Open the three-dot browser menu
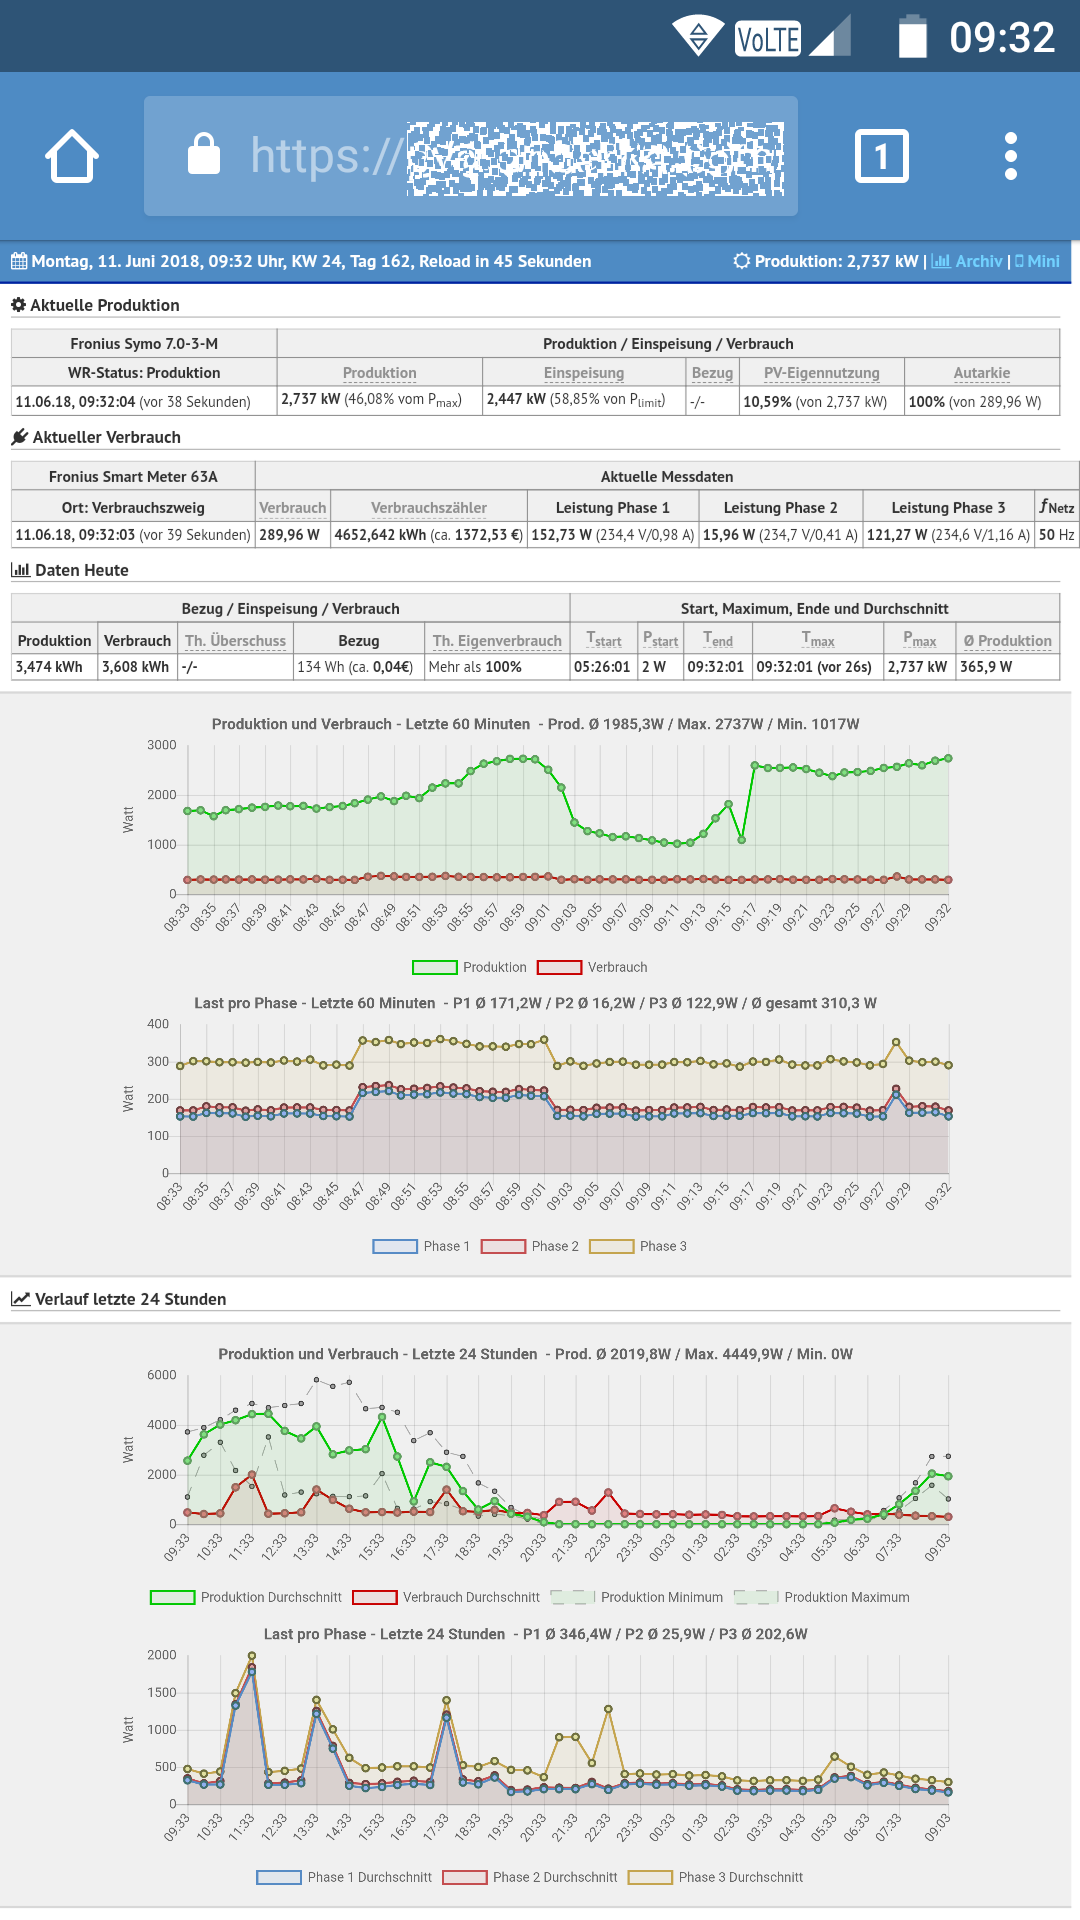Screen dimensions: 1080x1920 1011,156
